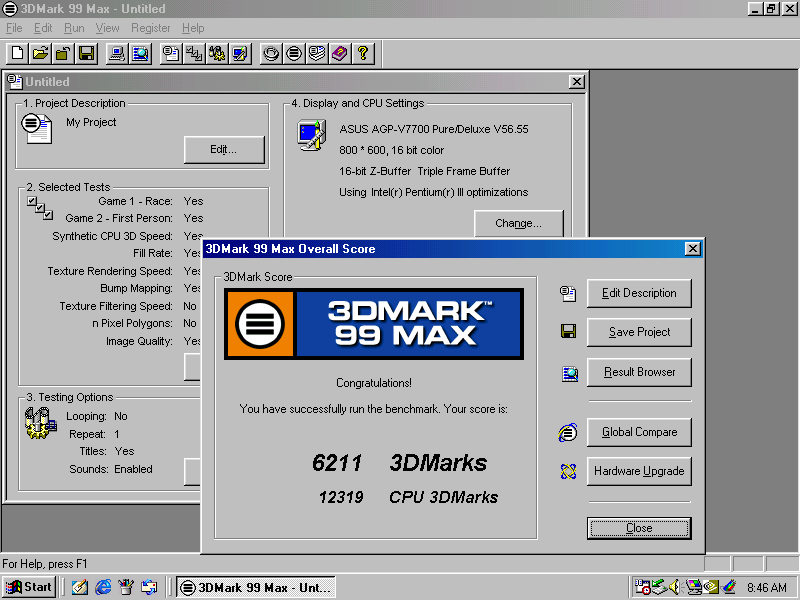Click the Testing Options gears icon

[40, 423]
